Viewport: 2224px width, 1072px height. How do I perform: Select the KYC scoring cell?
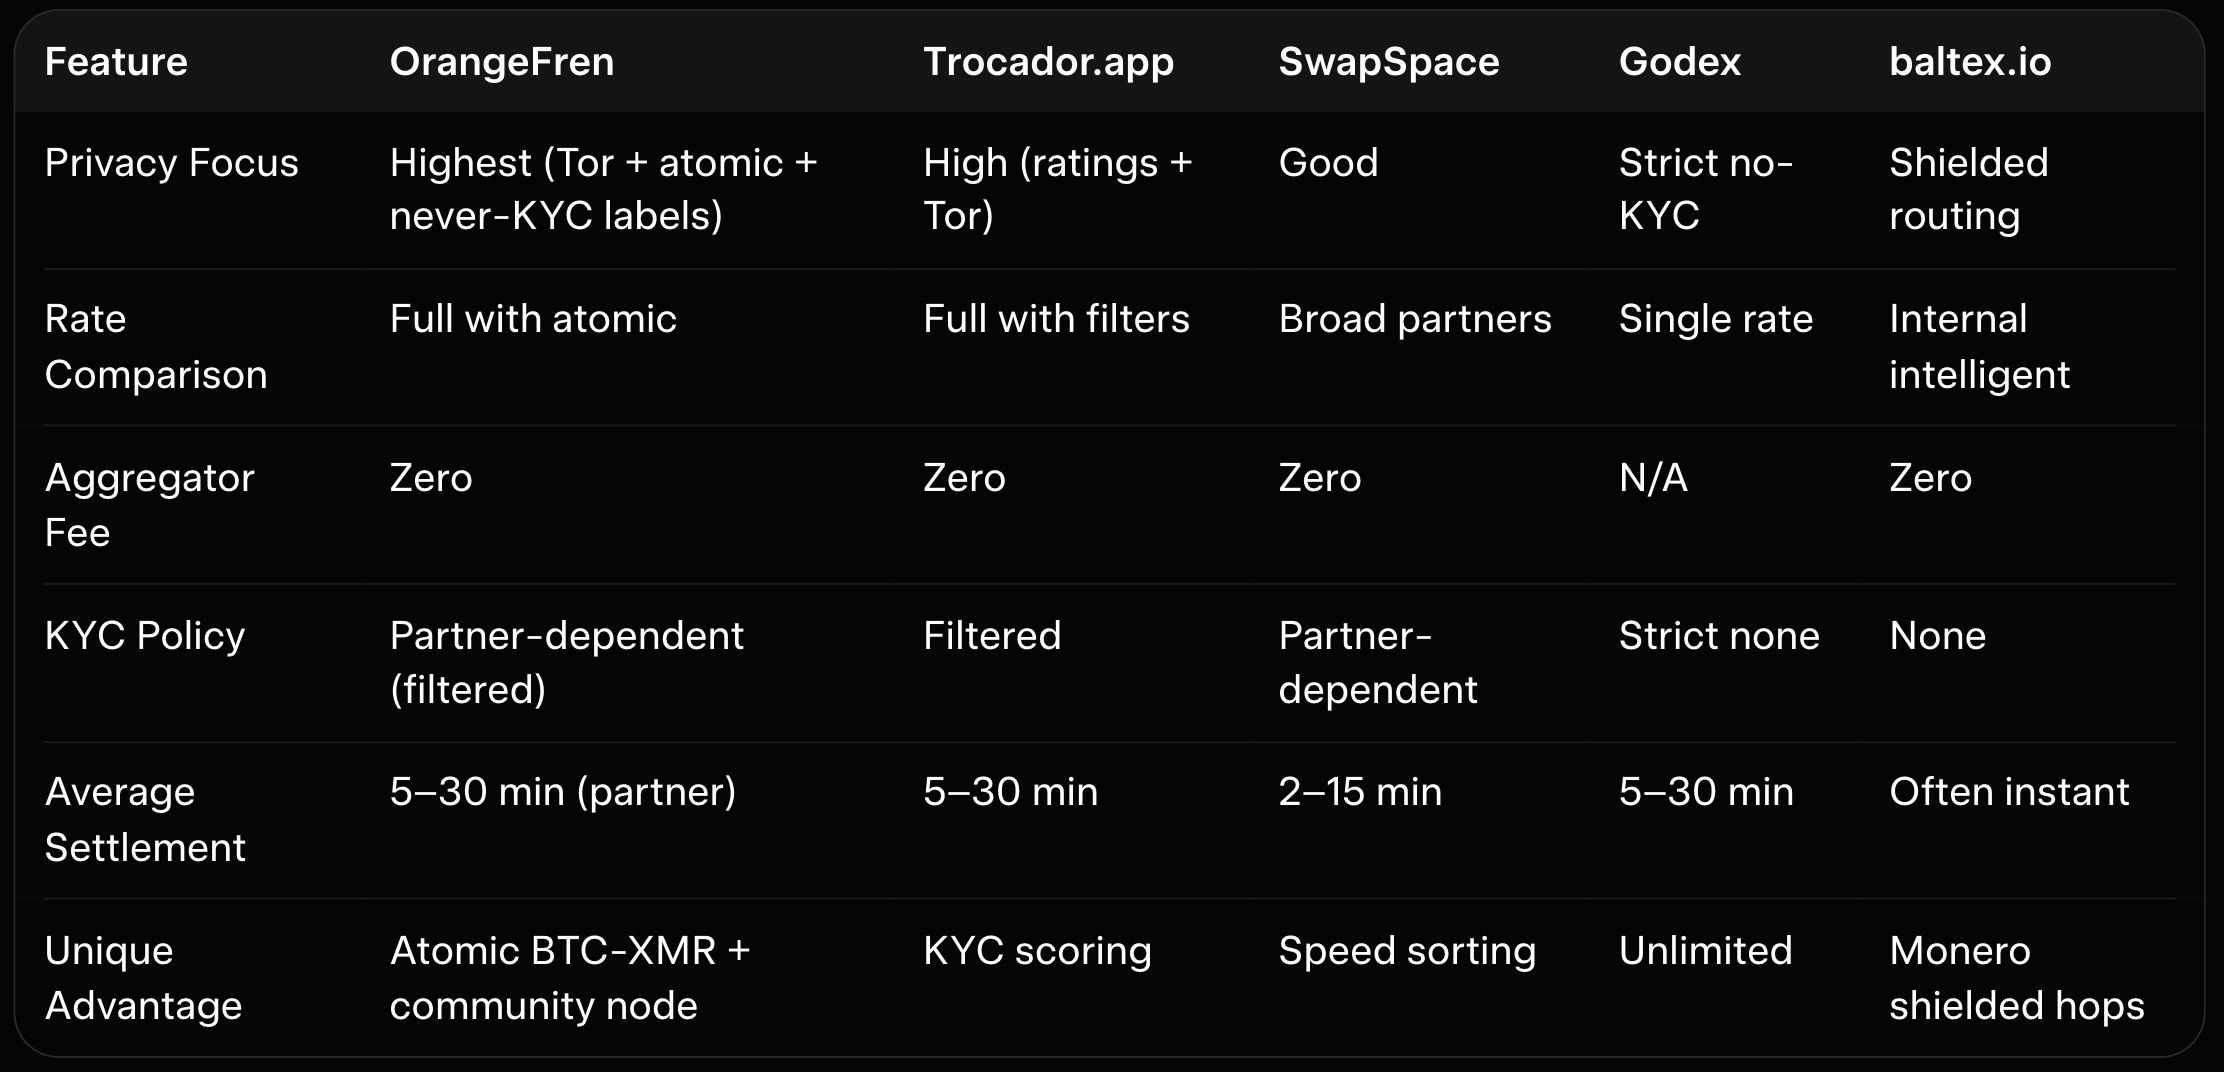click(x=1037, y=951)
